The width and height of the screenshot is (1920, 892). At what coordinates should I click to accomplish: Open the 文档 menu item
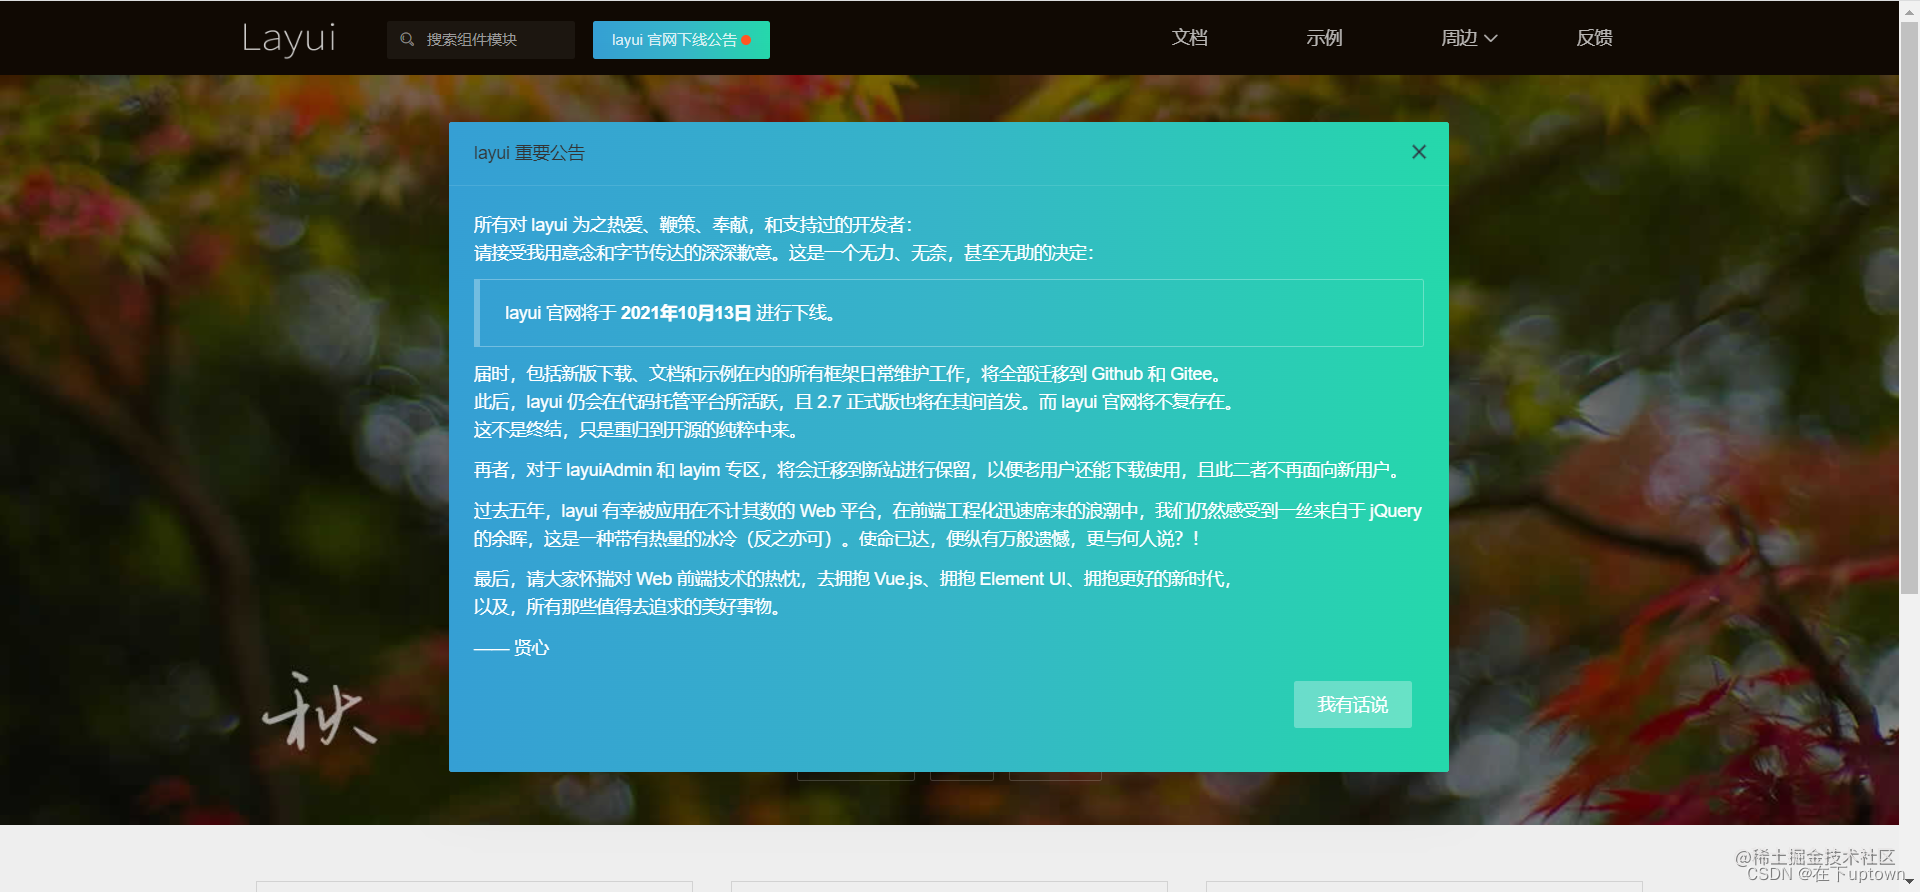coord(1190,38)
